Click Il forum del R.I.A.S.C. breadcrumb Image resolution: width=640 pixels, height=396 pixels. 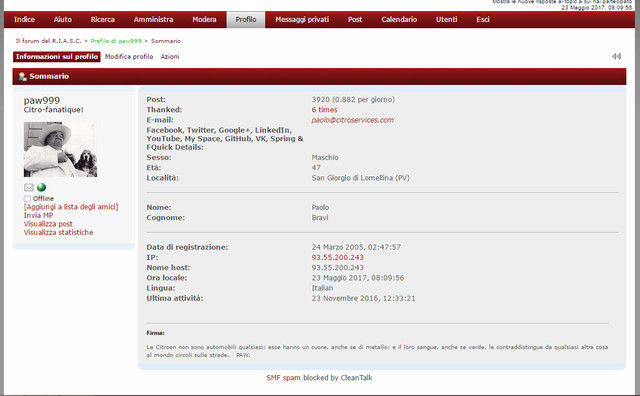48,41
